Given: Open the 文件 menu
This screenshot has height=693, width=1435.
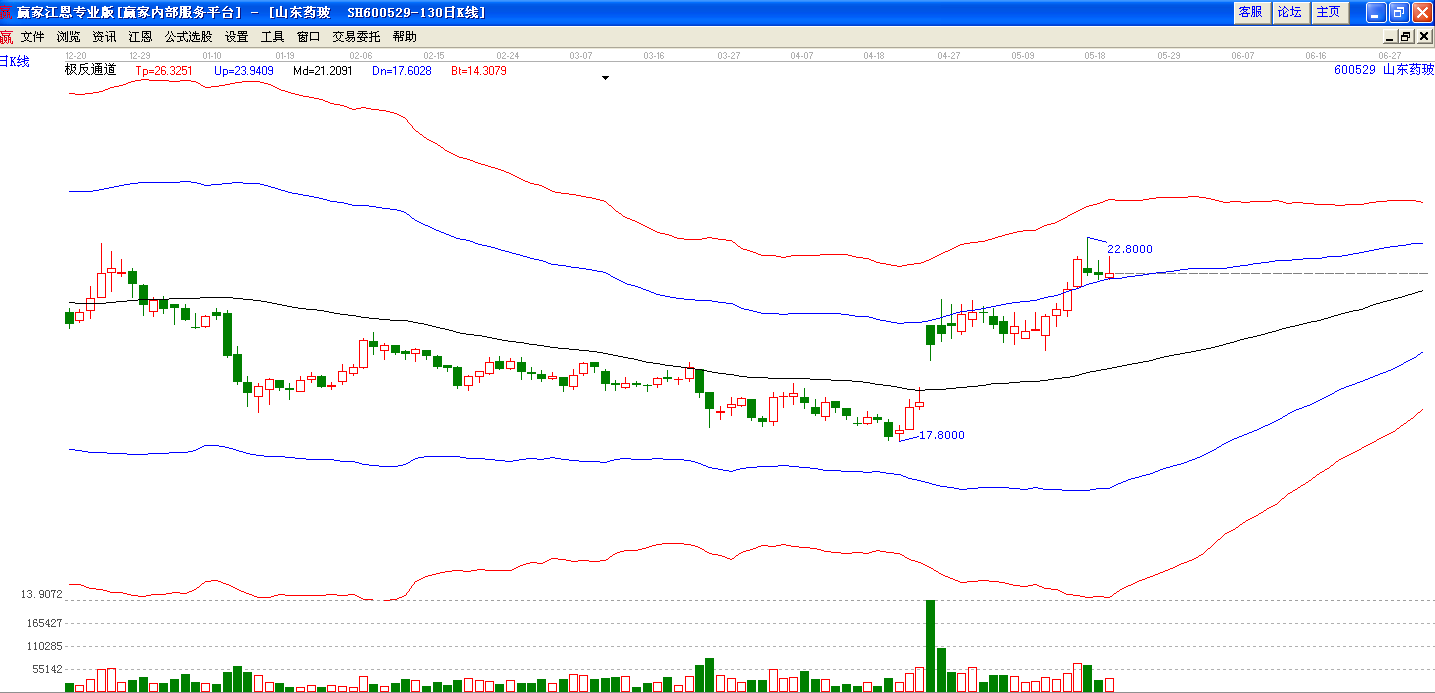Looking at the screenshot, I should [x=33, y=37].
